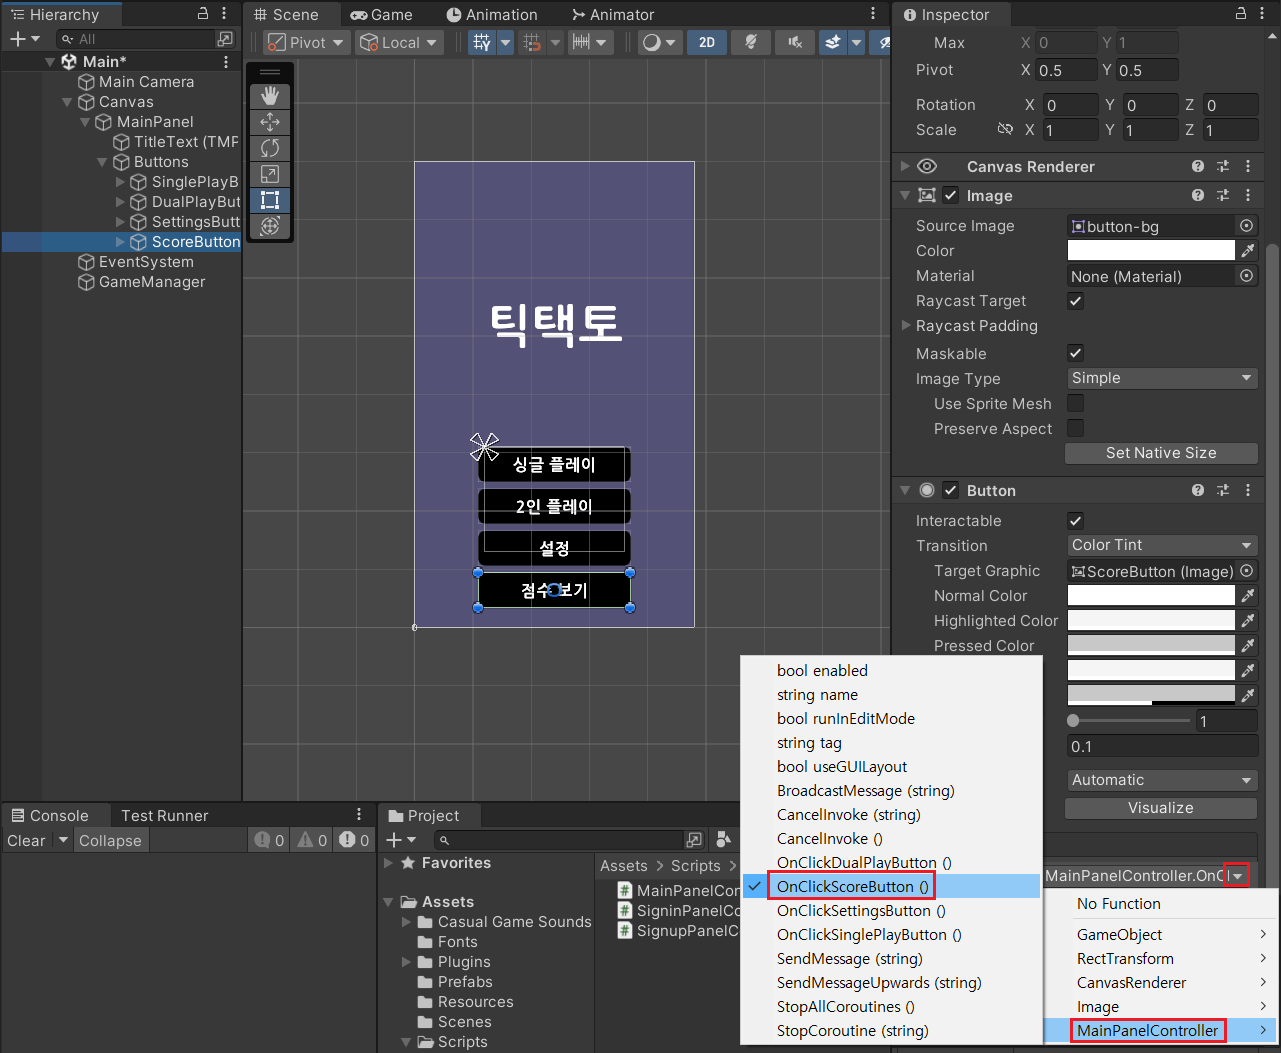This screenshot has height=1053, width=1281.
Task: Expand ScoreButton in Hierarchy
Action: click(x=121, y=242)
